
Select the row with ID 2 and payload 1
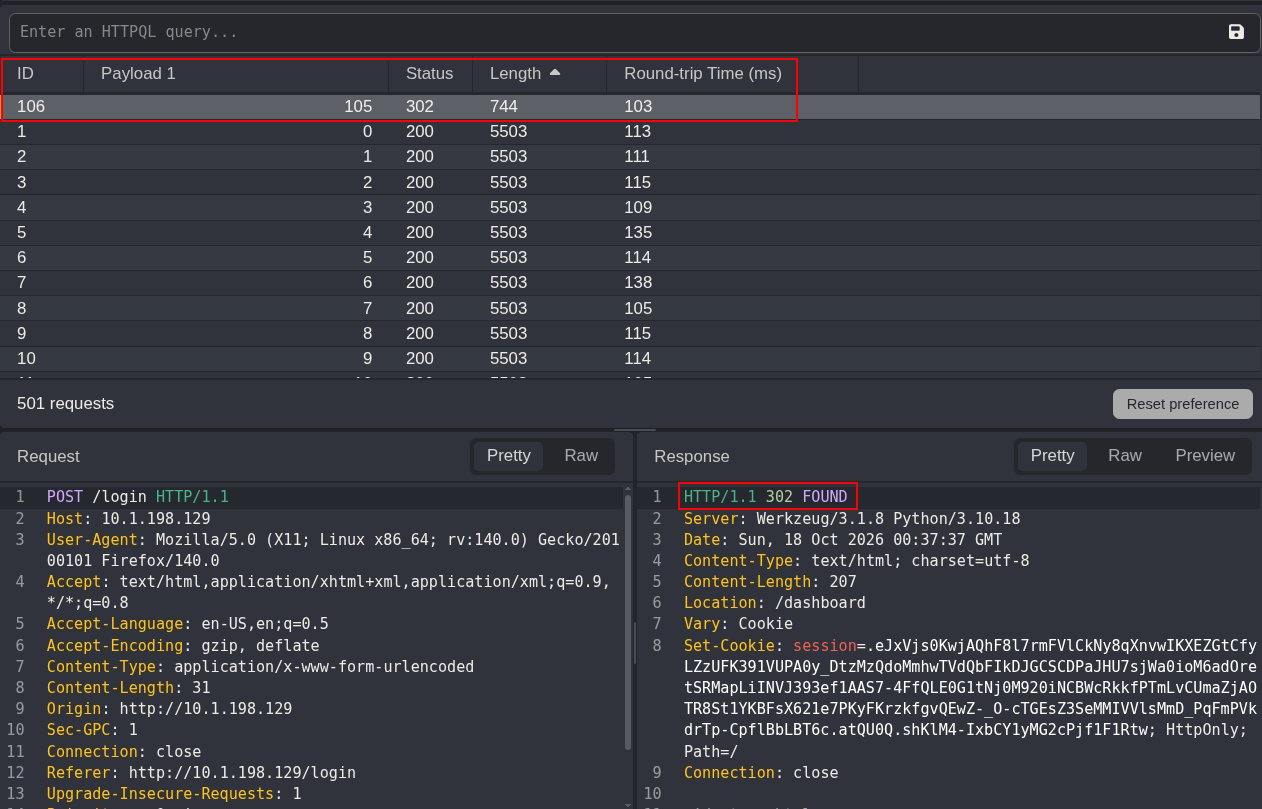tap(631, 157)
